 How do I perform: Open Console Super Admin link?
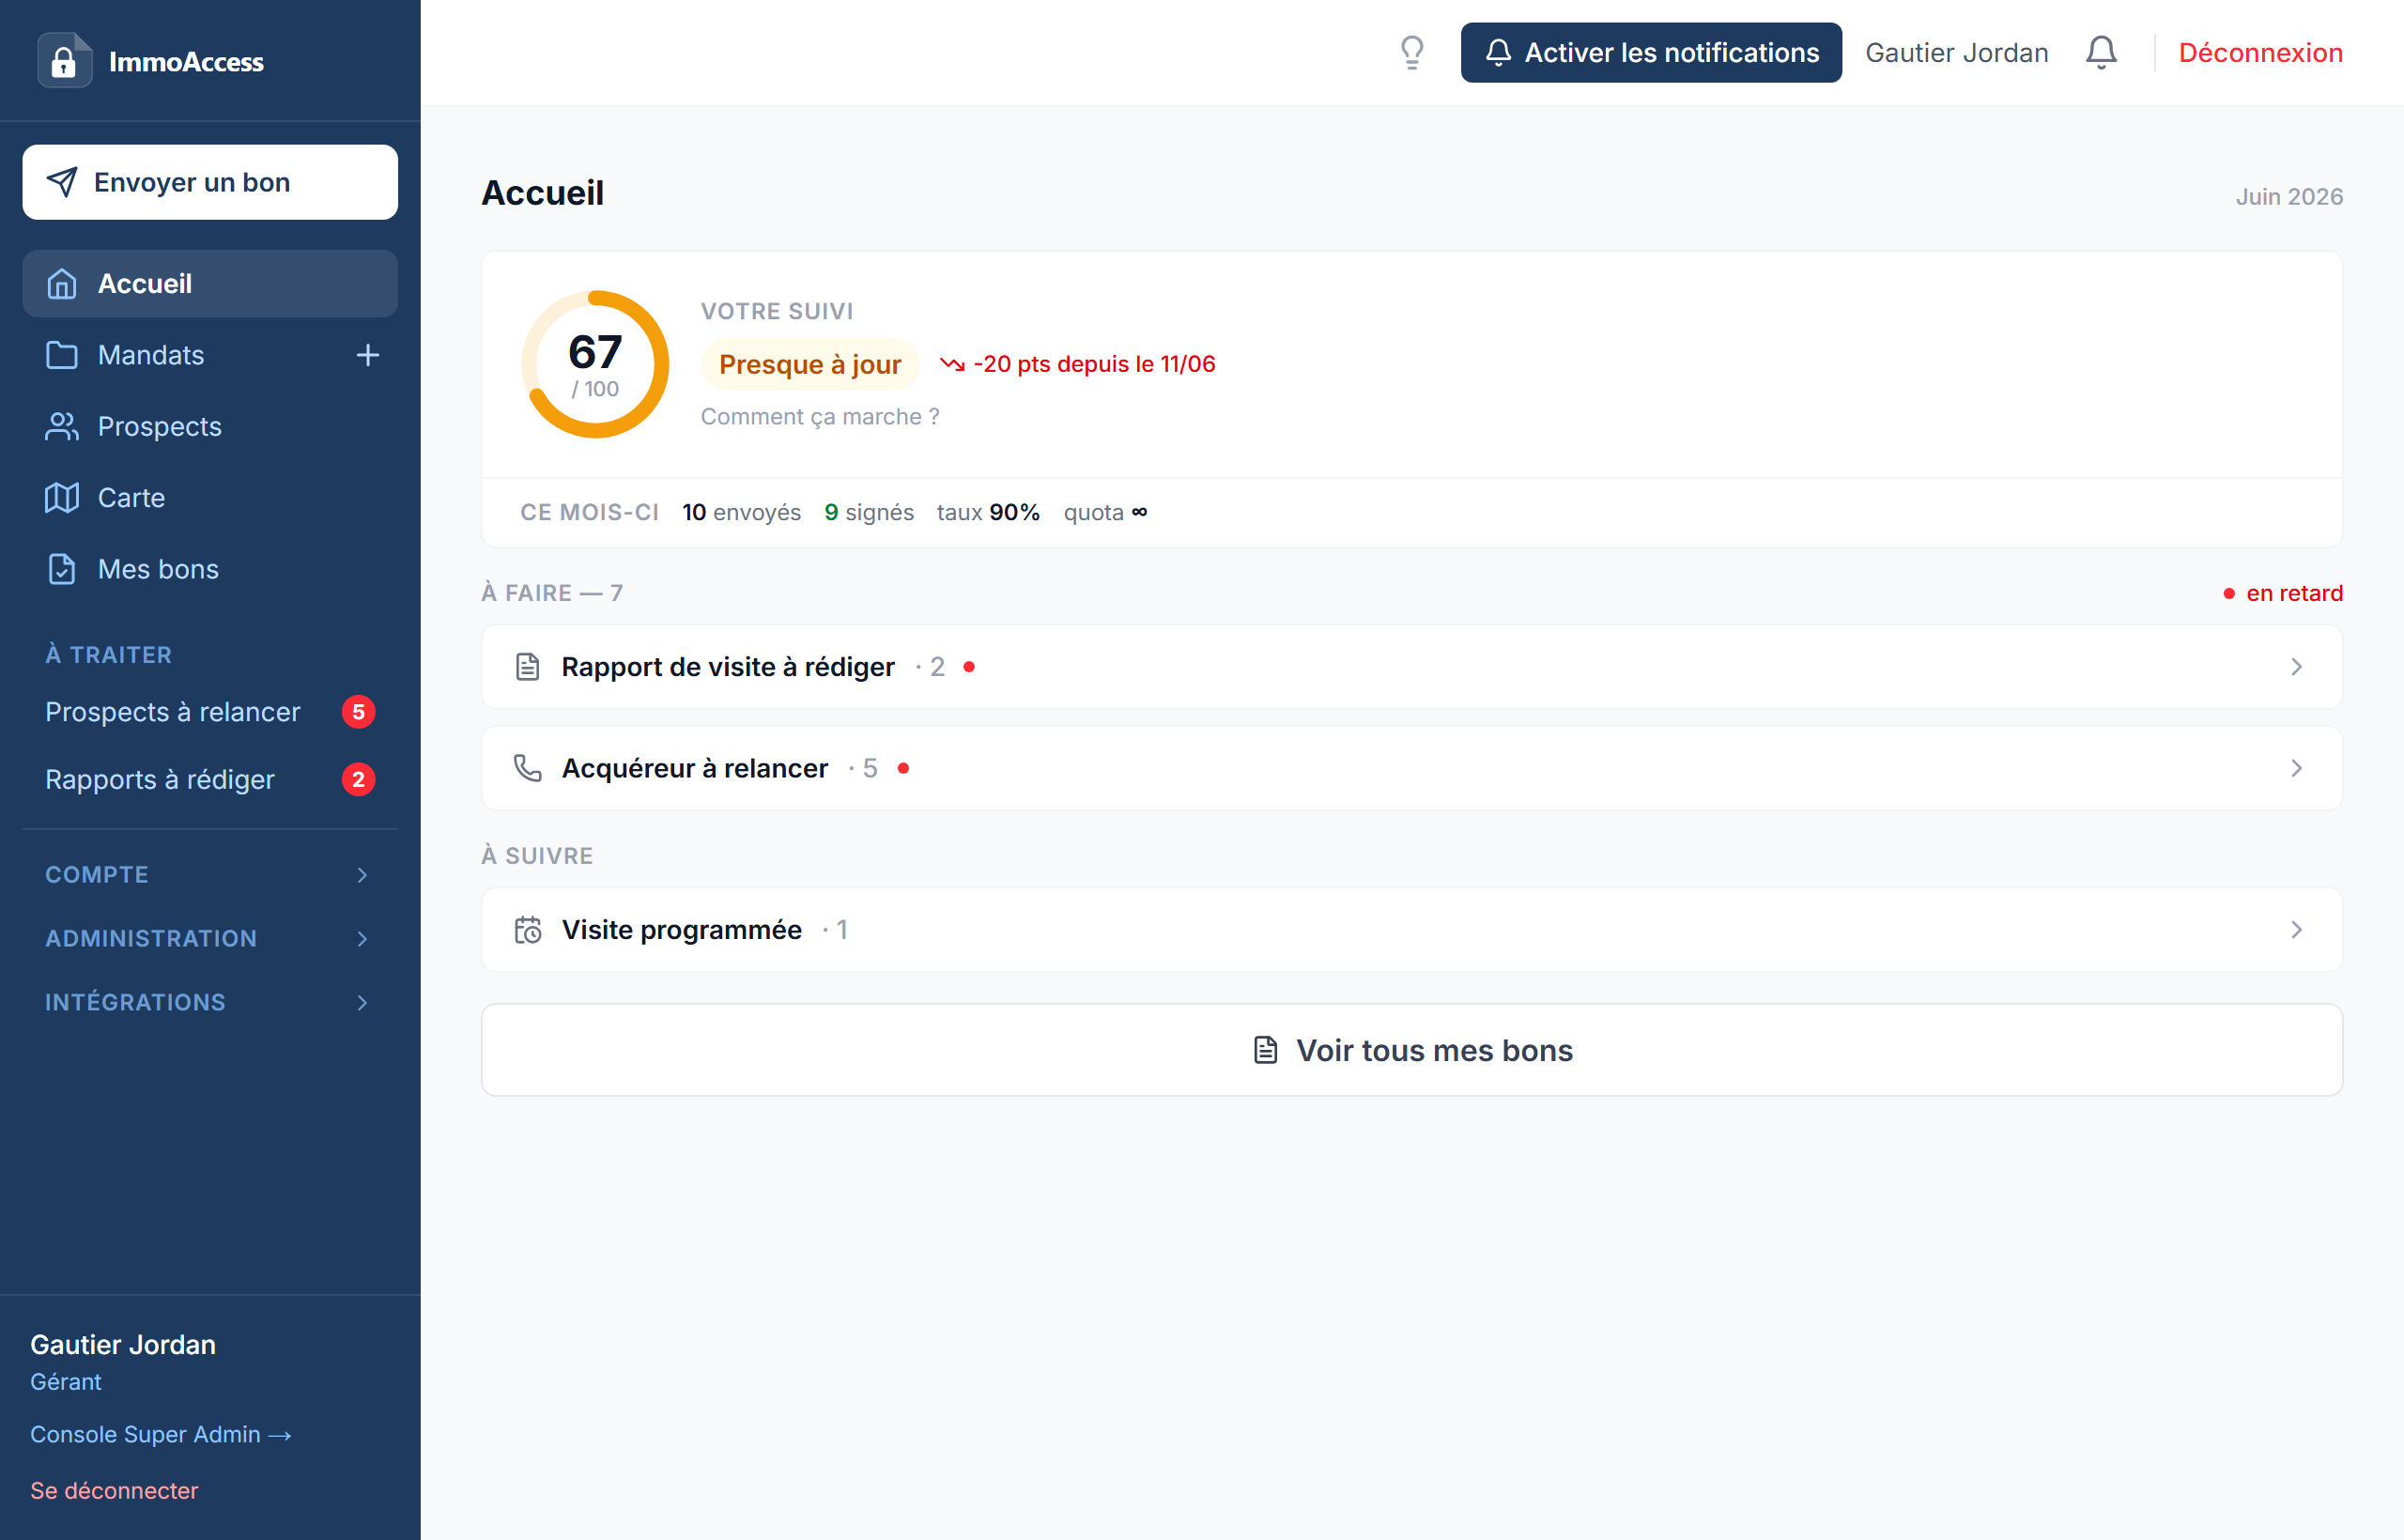pos(161,1435)
